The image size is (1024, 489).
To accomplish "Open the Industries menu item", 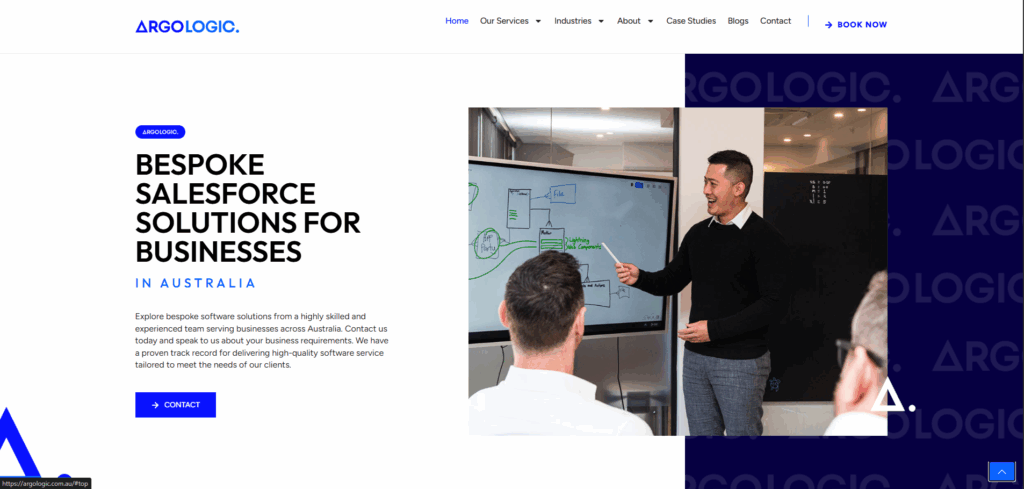I will (x=573, y=21).
